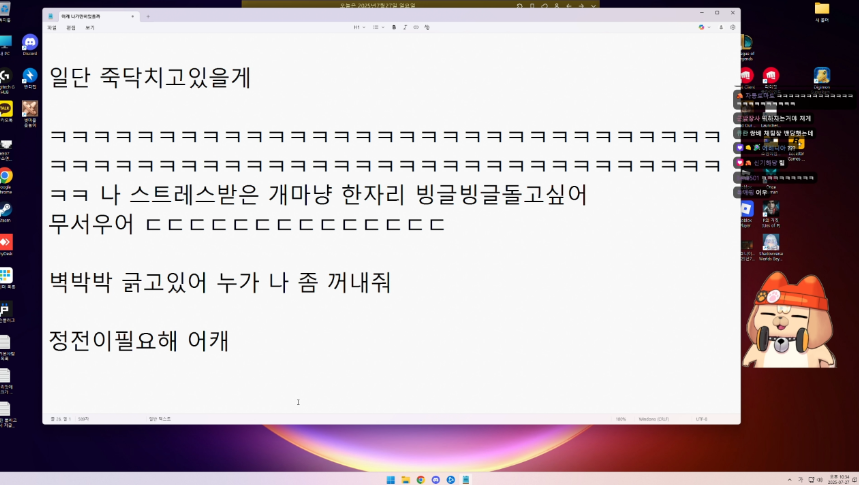Click the 100% zoom level in status bar

coord(621,419)
